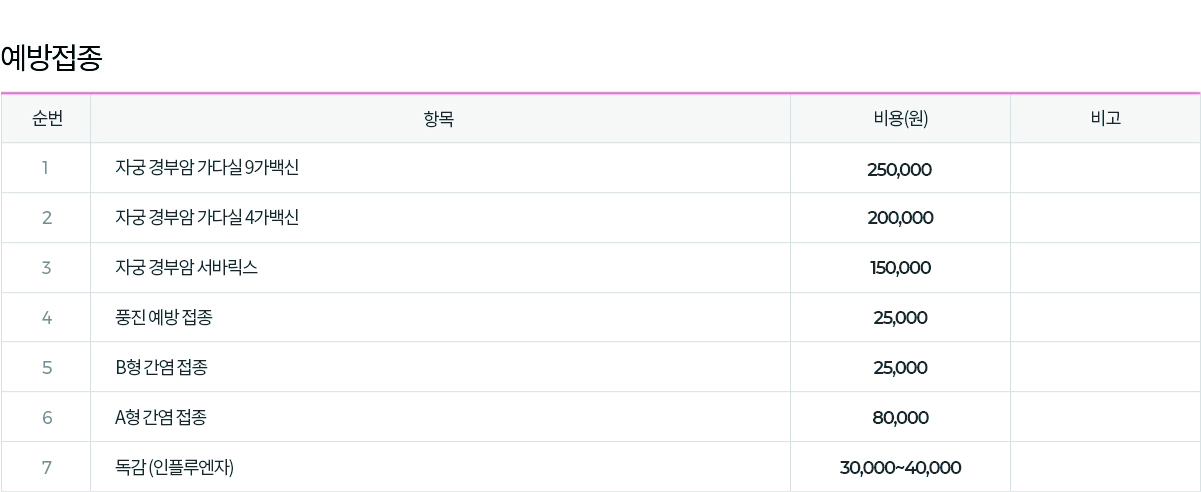Select the 자궁 경부암 가다실 4가백신 item
The image size is (1201, 492).
[x=207, y=218]
